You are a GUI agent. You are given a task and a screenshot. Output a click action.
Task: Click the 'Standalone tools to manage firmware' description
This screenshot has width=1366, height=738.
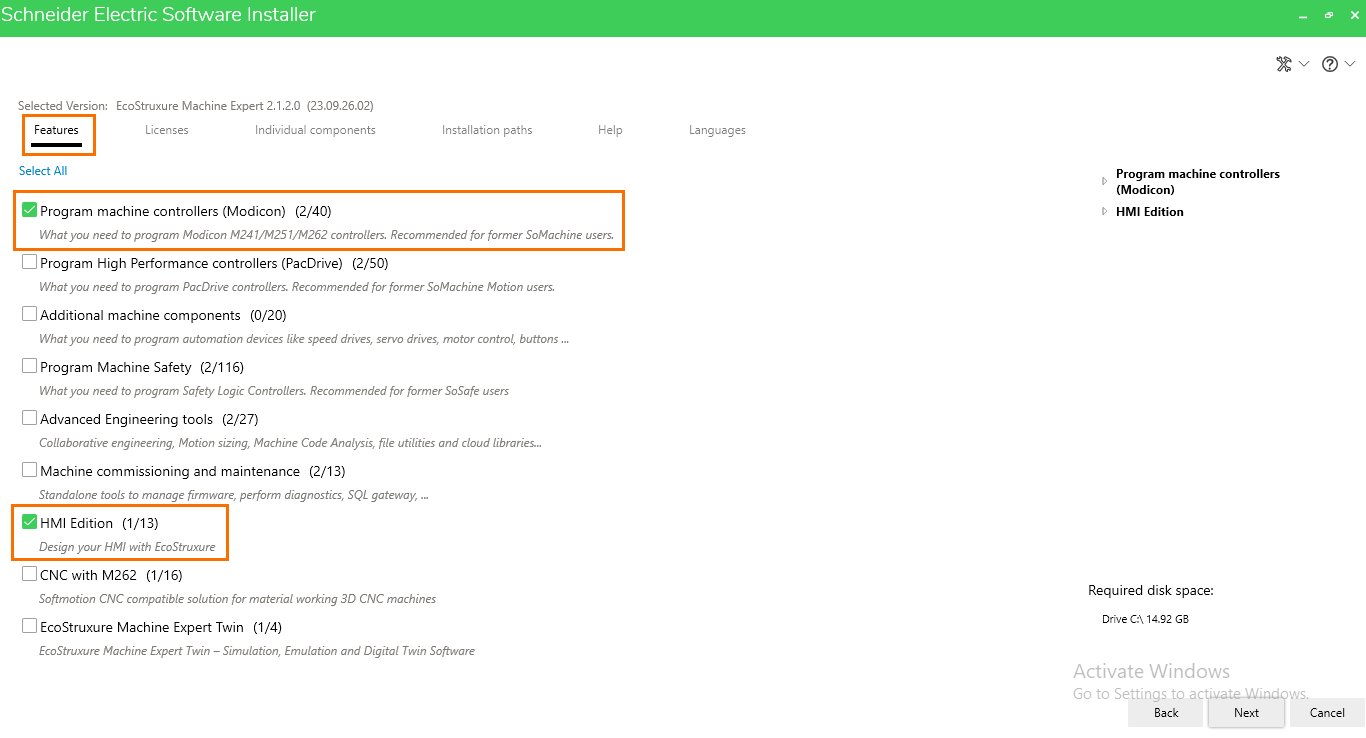234,495
